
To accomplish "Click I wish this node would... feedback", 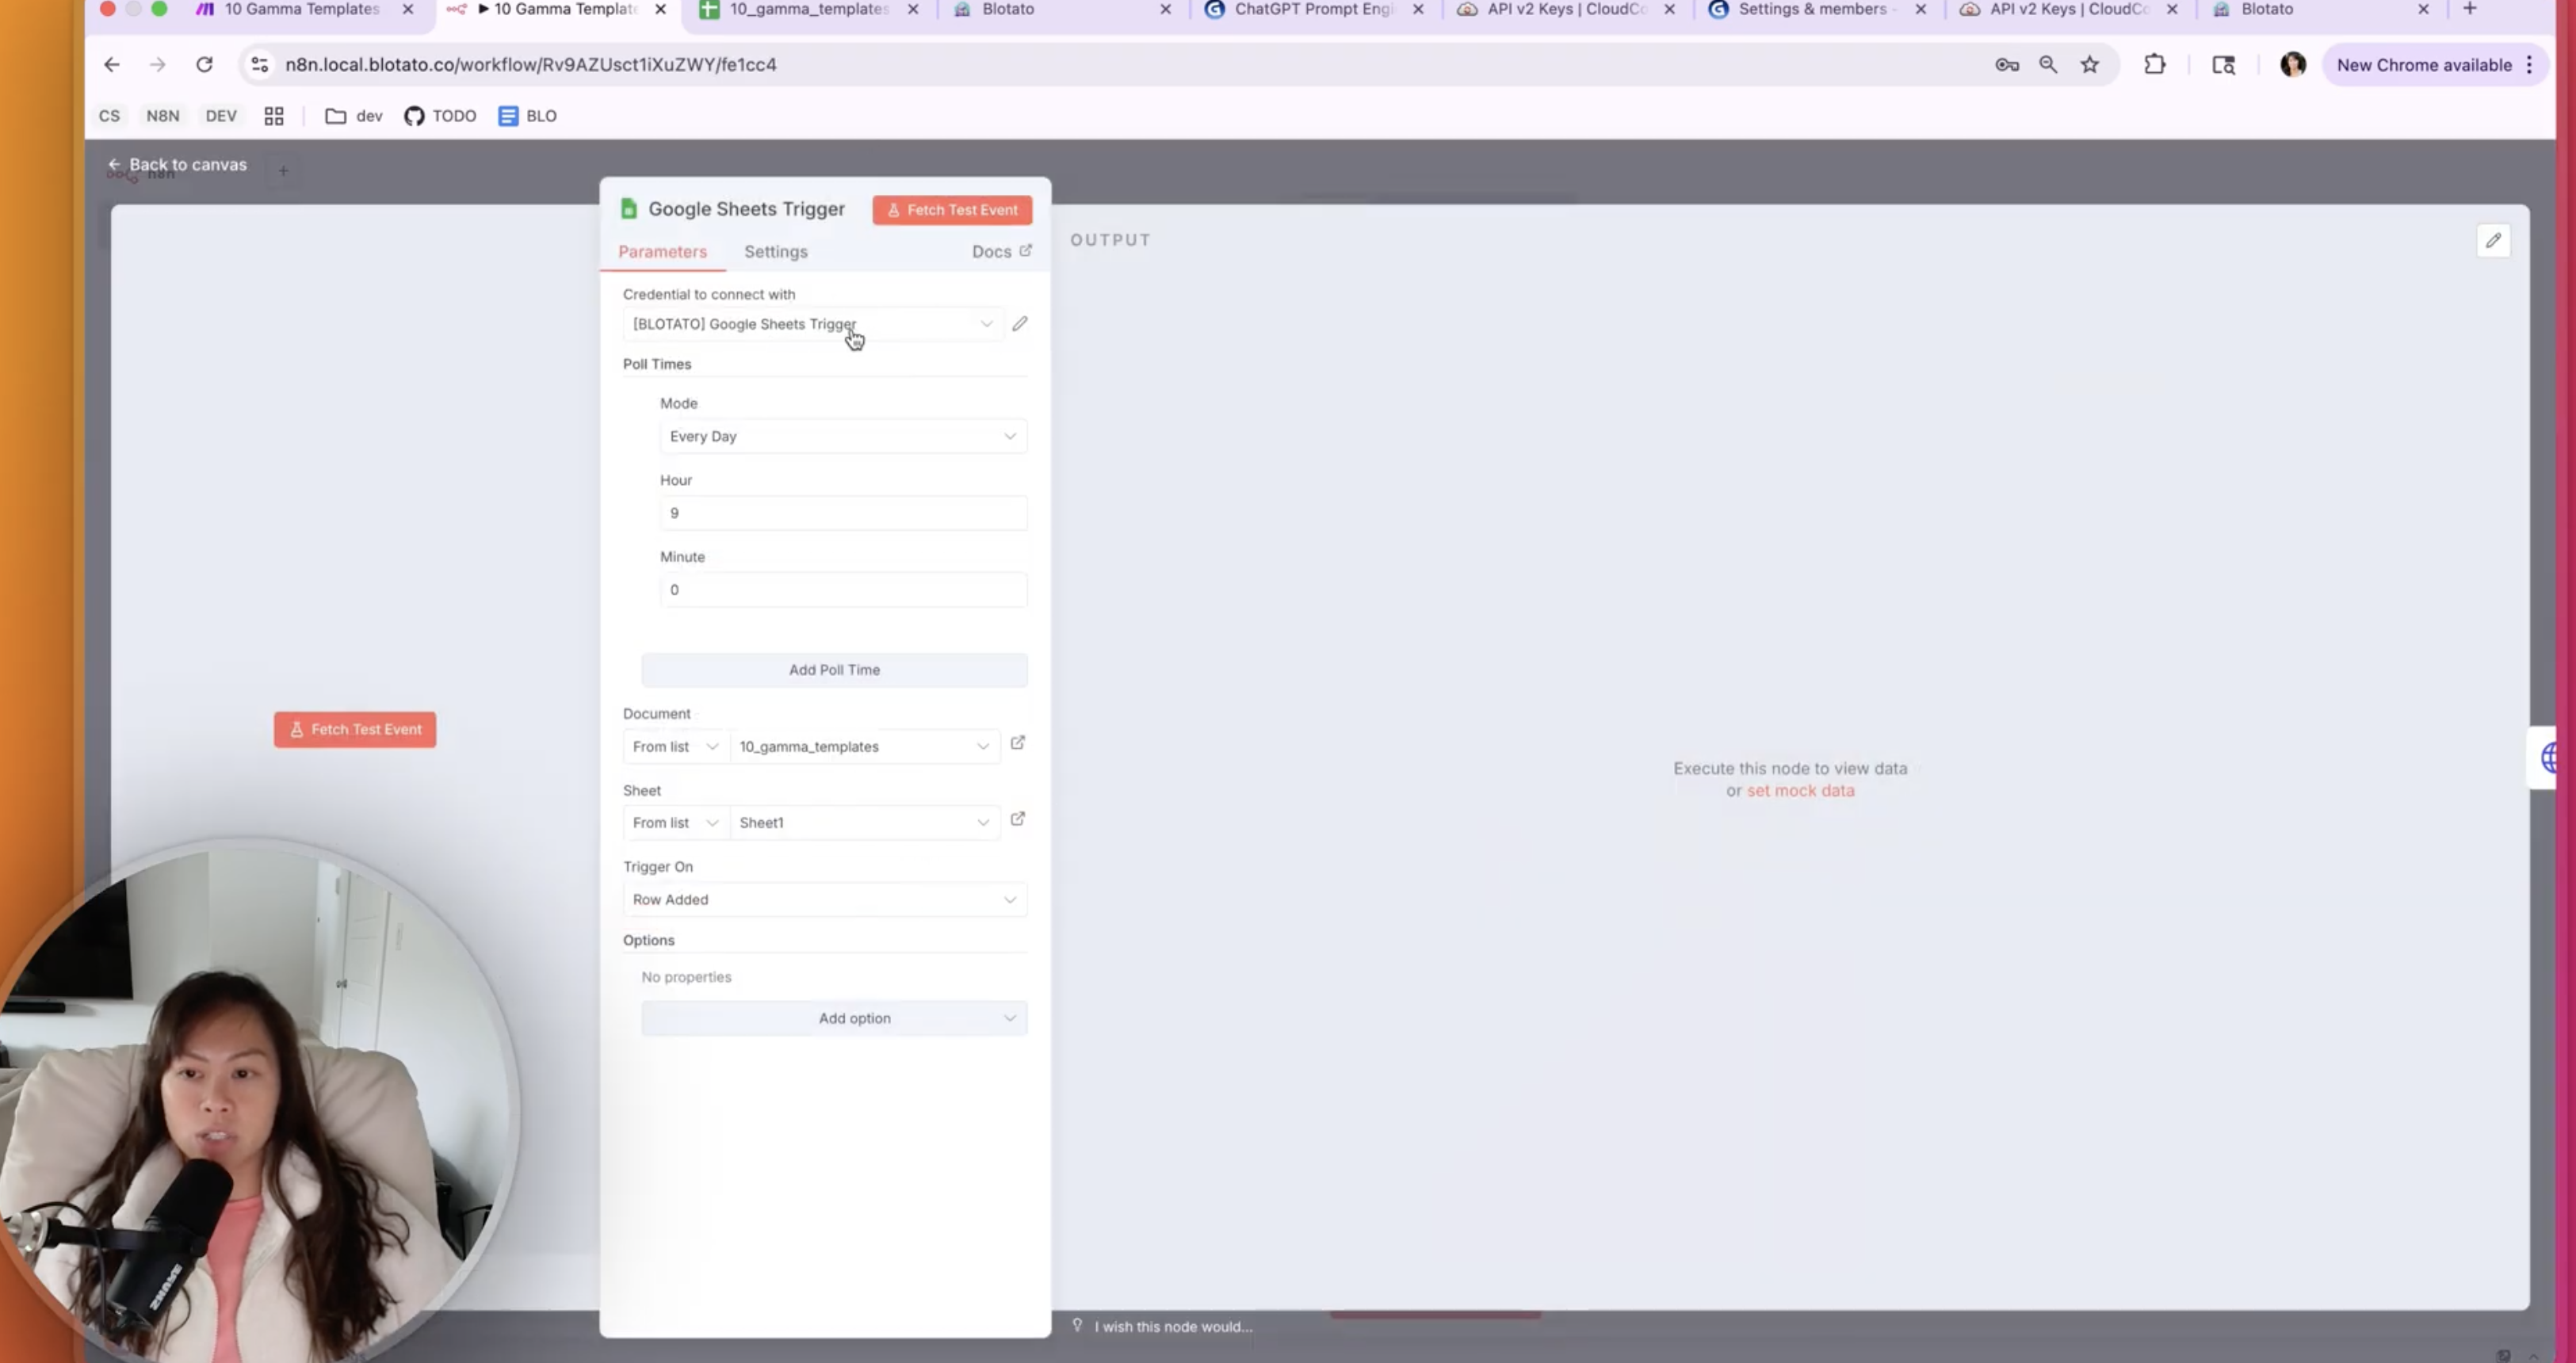I will pyautogui.click(x=1162, y=1326).
